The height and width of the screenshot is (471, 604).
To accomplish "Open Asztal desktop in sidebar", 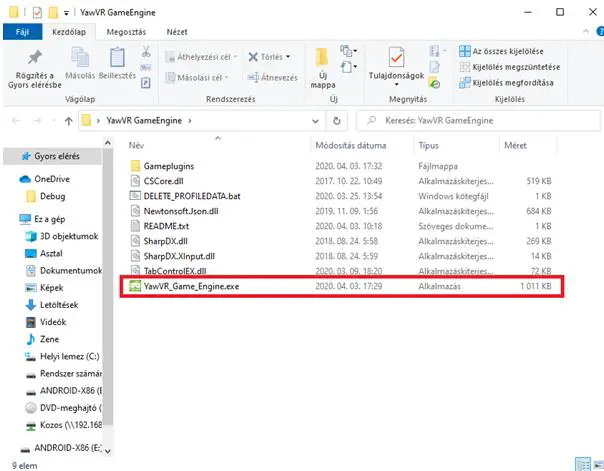I will pos(51,253).
